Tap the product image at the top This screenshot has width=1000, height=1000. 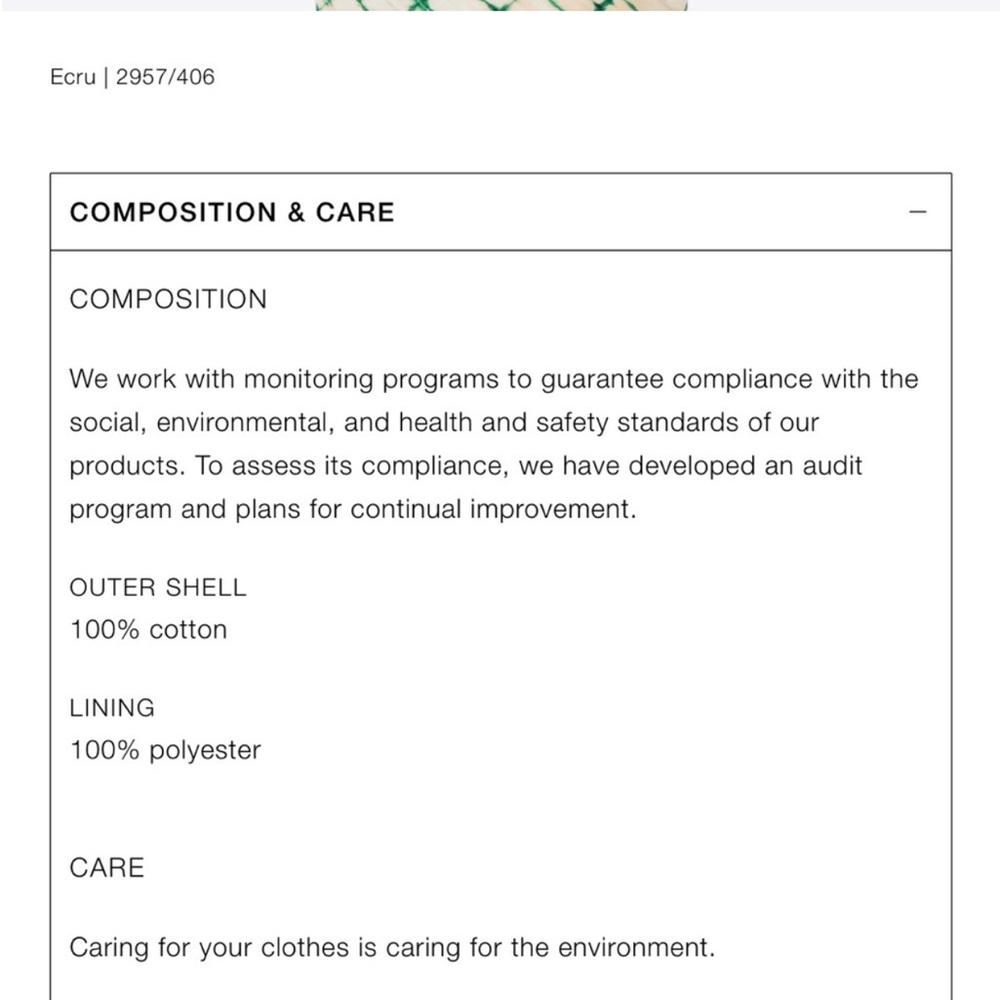(501, 5)
